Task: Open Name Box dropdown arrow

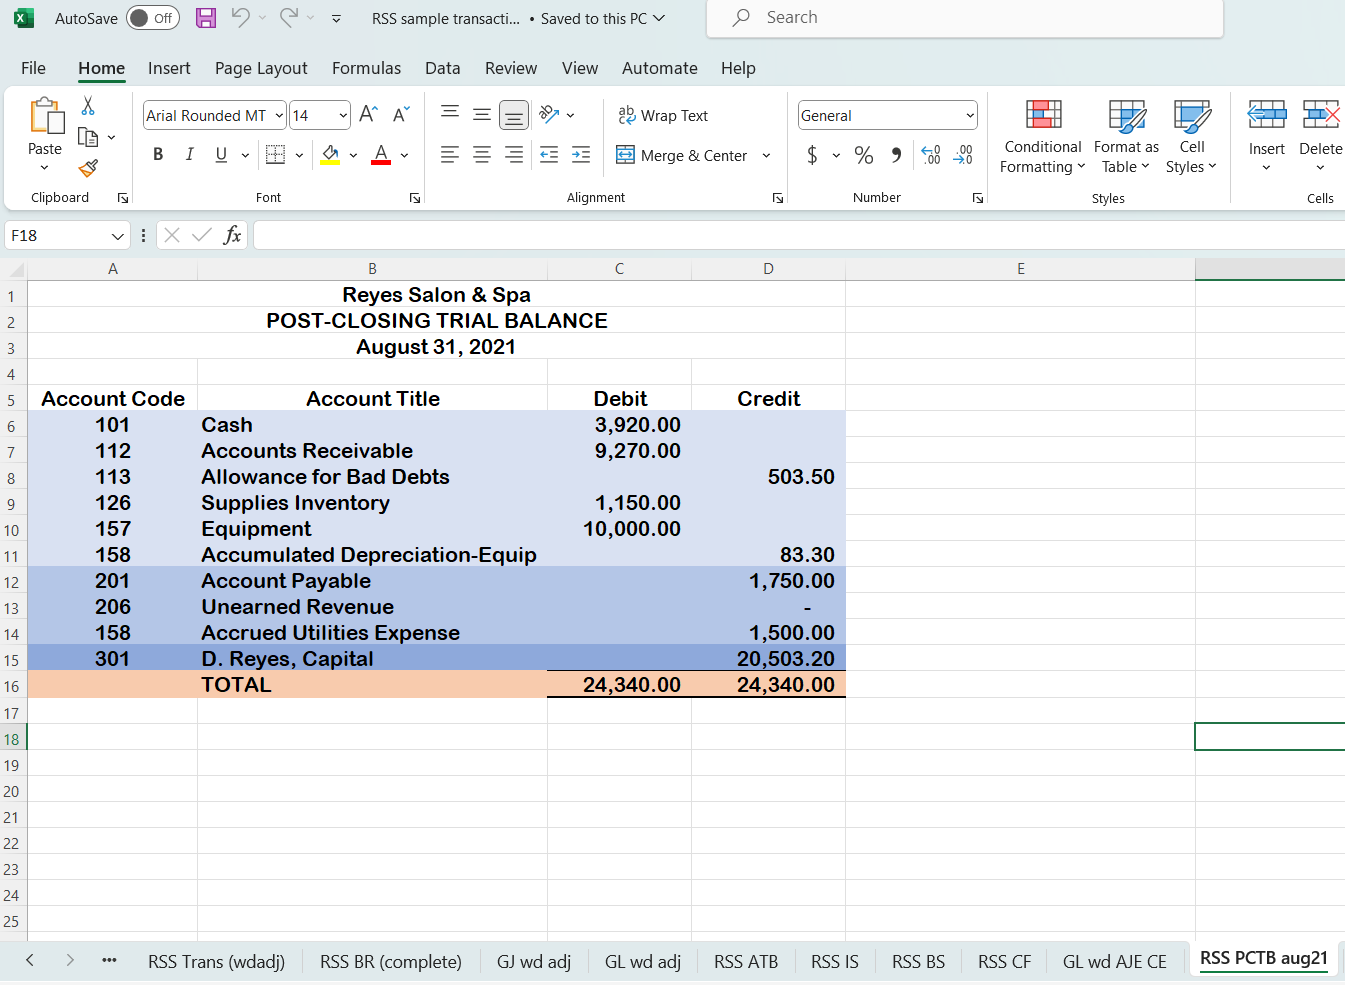Action: pos(117,236)
